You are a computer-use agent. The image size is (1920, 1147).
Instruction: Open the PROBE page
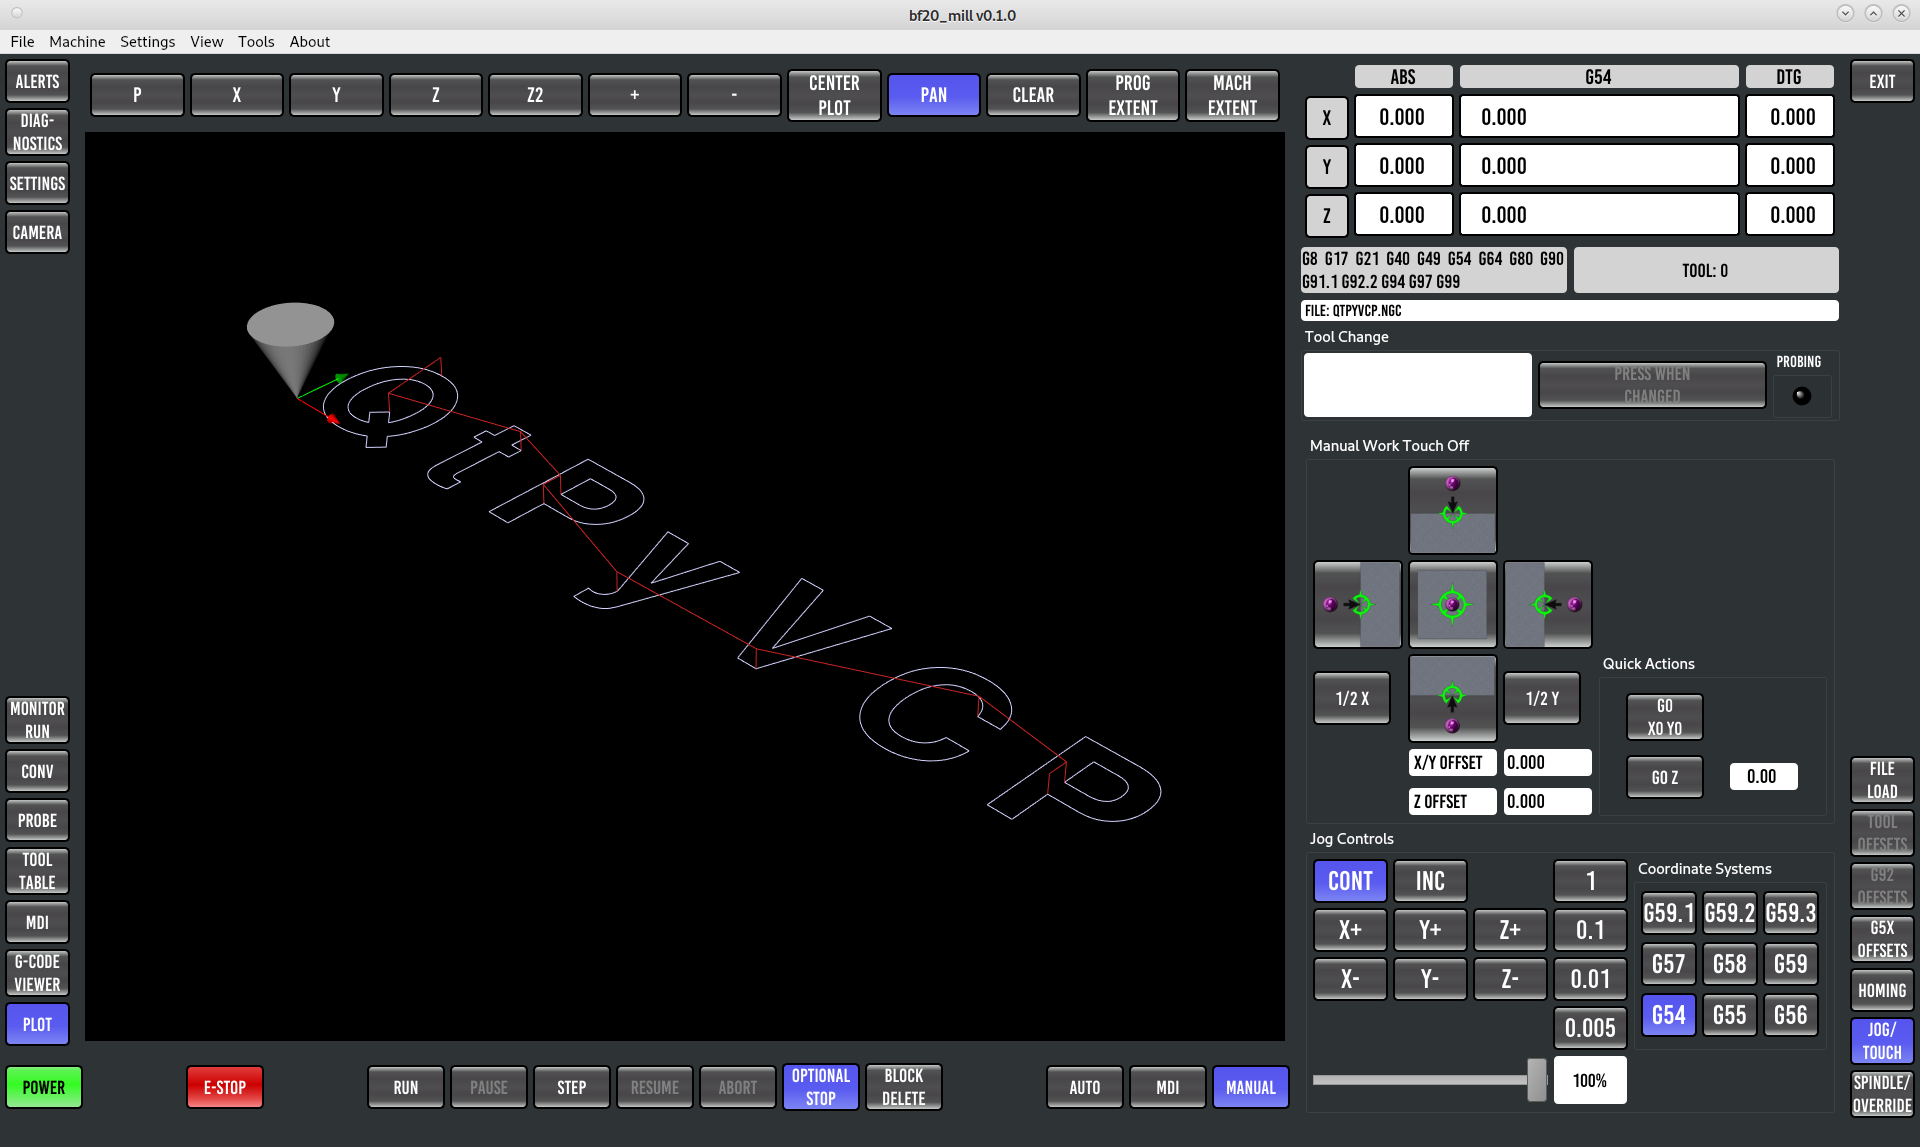(37, 821)
